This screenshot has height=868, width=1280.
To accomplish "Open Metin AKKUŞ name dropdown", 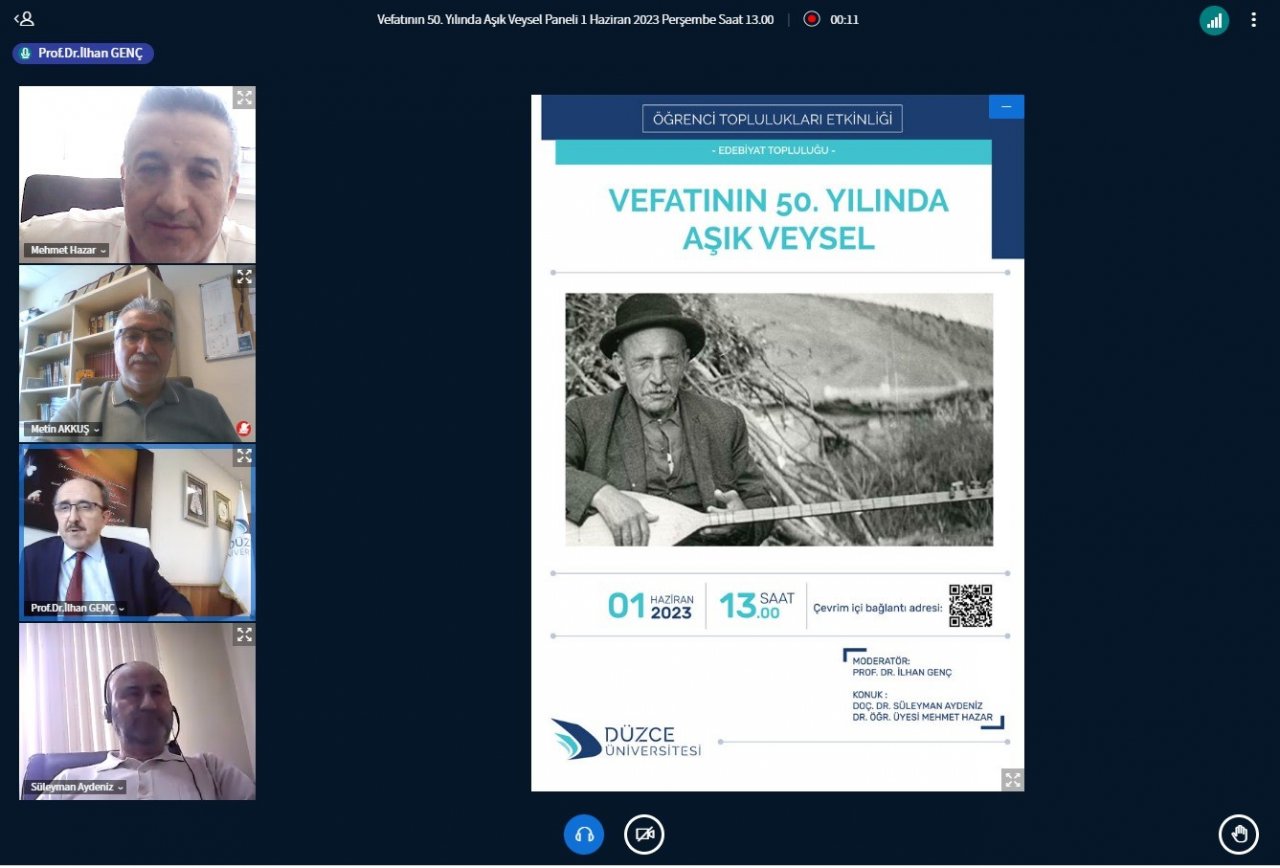I will (x=65, y=429).
